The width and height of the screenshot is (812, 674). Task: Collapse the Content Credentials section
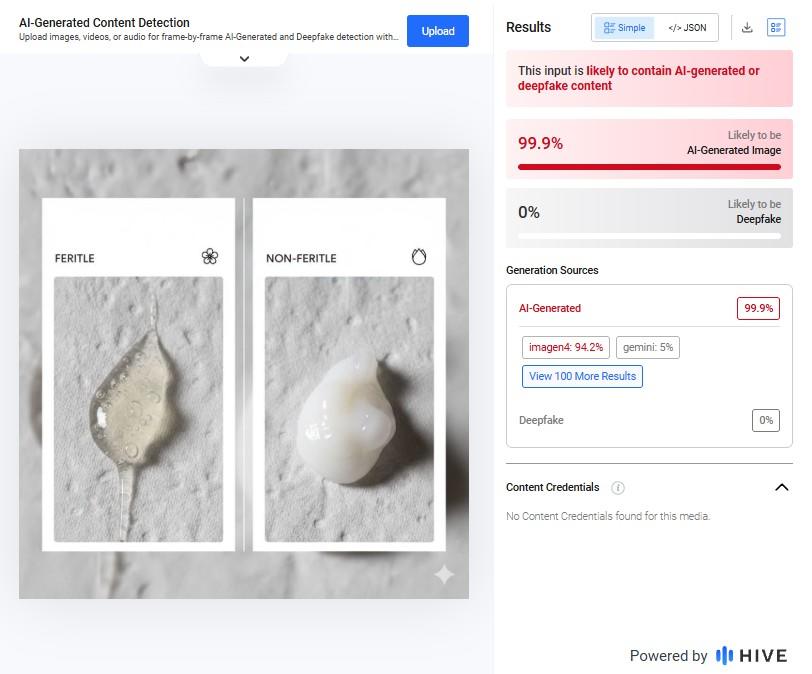pyautogui.click(x=781, y=487)
